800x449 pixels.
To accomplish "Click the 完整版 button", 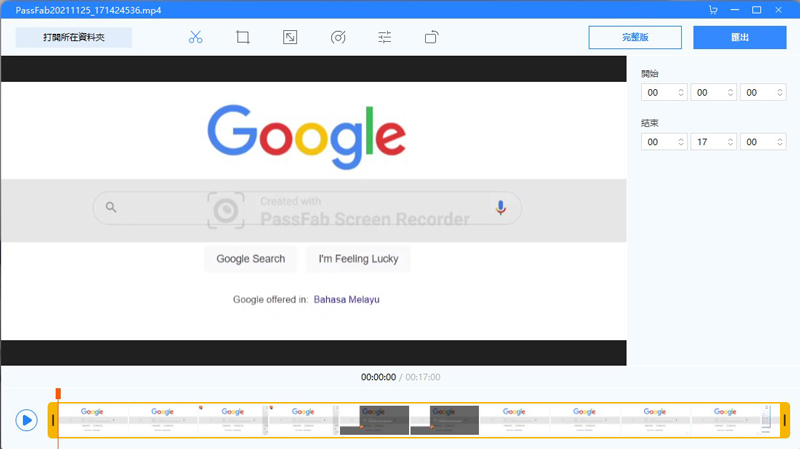I will [x=635, y=37].
